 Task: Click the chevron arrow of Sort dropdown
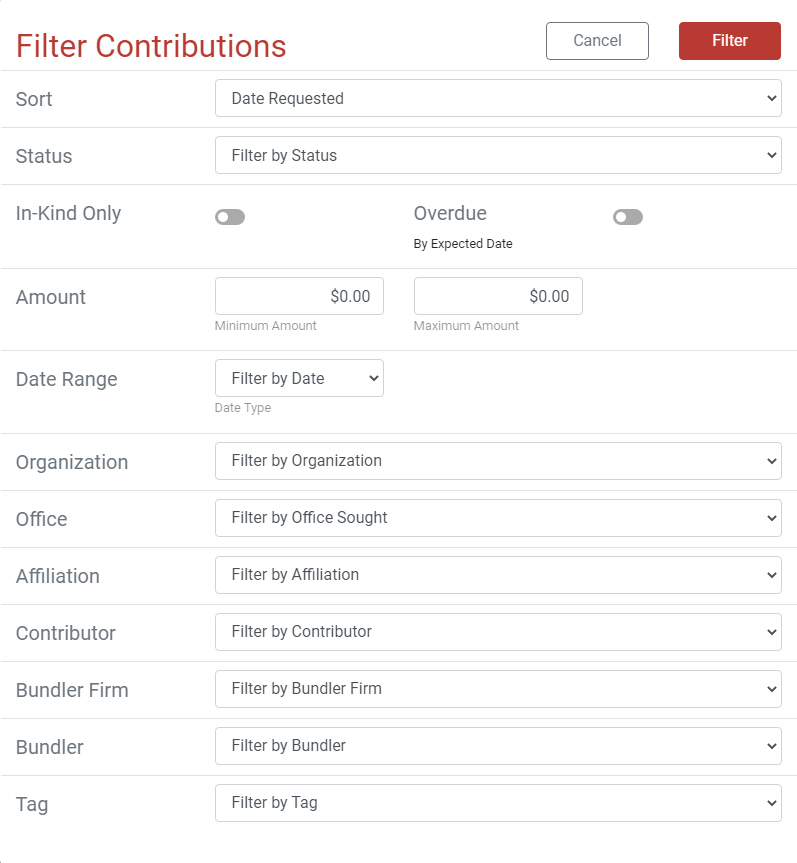(772, 98)
